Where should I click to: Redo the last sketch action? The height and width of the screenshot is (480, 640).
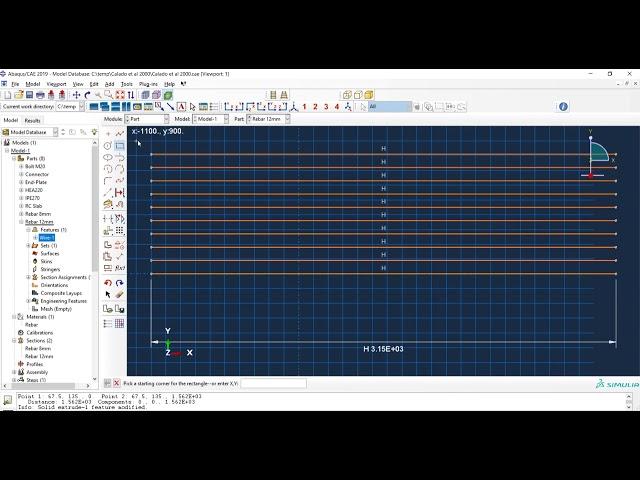120,283
